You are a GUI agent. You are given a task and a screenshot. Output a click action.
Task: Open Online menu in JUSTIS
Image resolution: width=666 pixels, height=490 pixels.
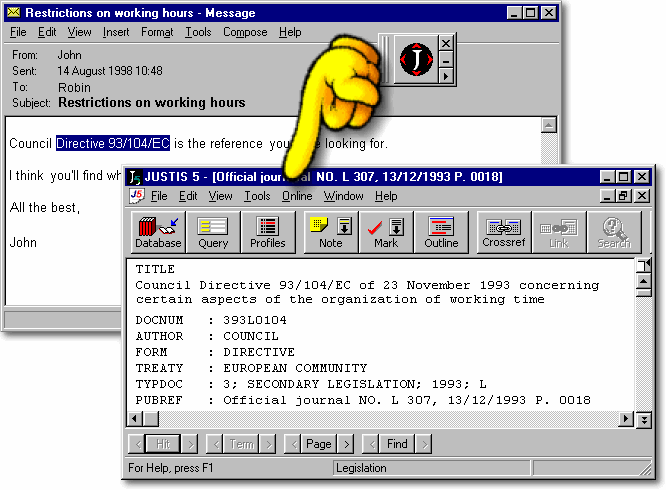pos(297,196)
